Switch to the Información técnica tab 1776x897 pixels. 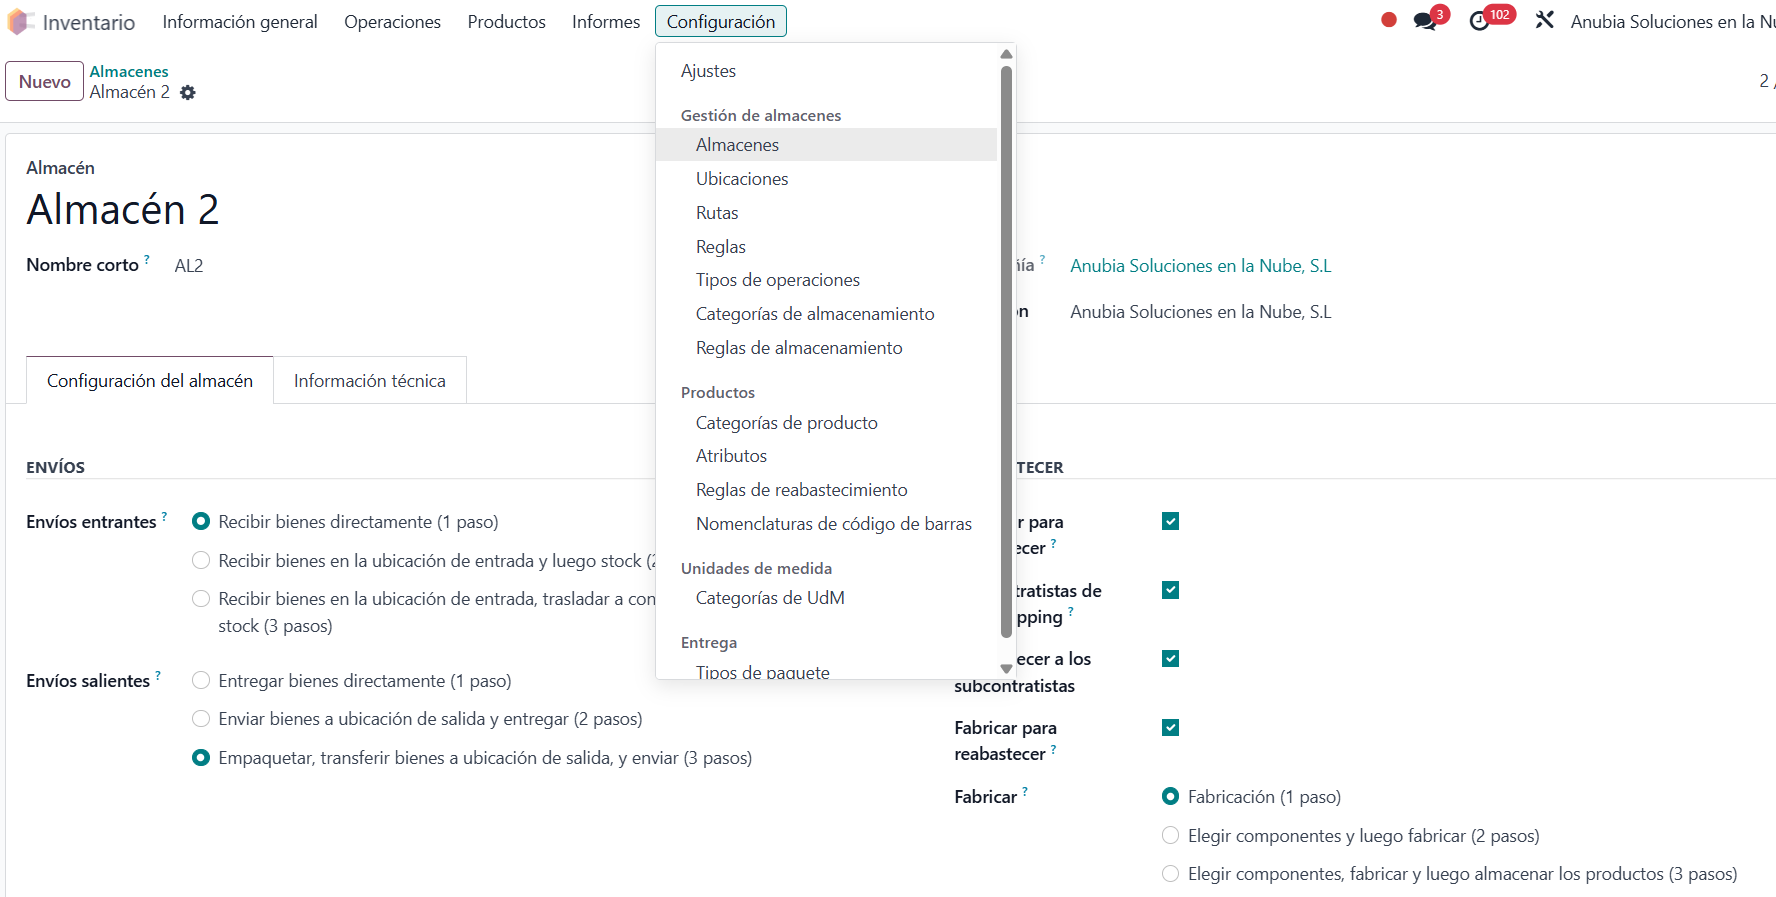tap(370, 381)
